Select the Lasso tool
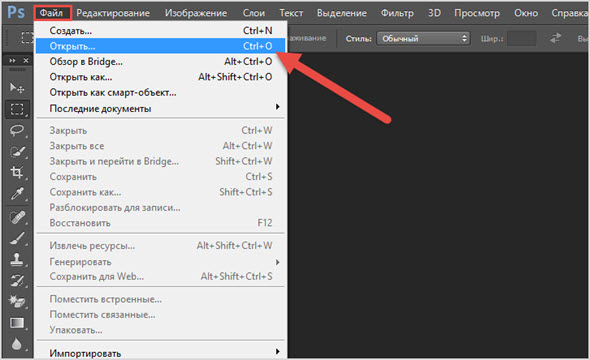 (17, 131)
